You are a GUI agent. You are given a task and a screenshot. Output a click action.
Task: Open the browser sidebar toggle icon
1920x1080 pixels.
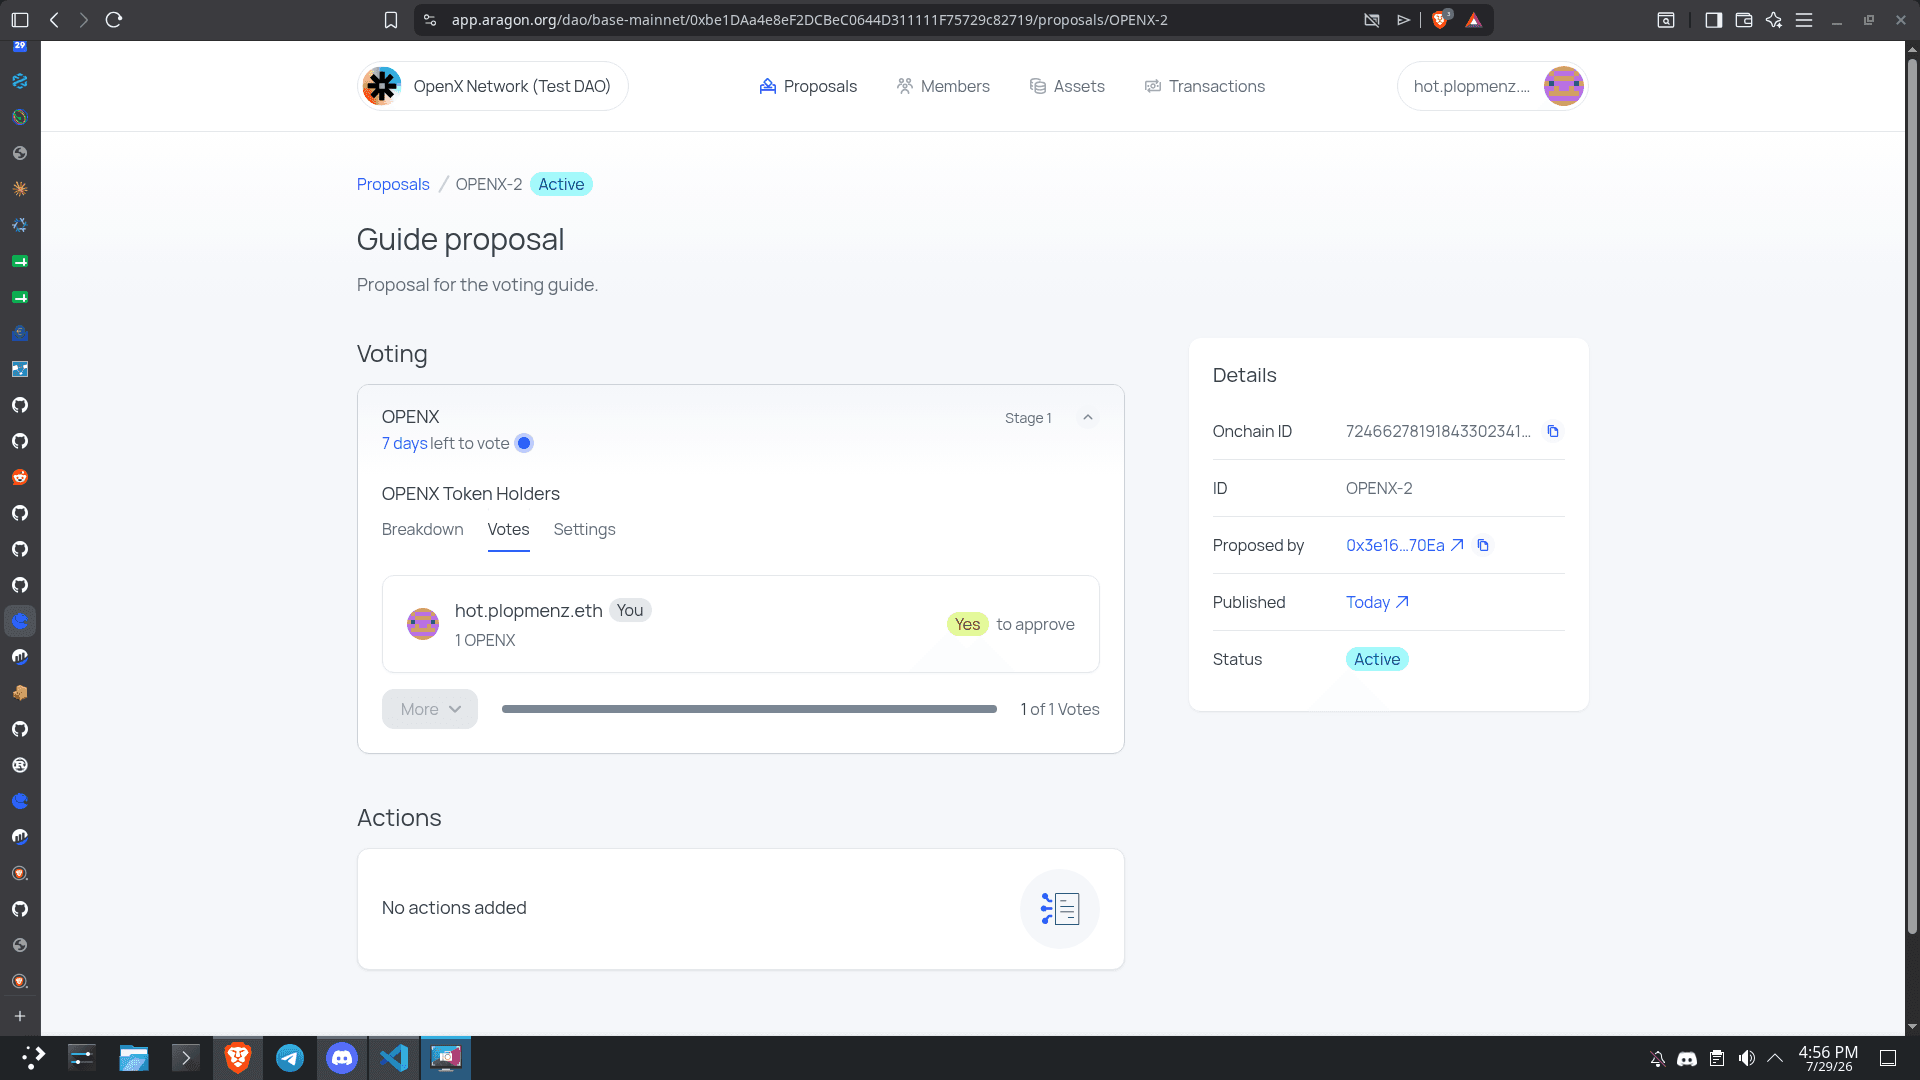pyautogui.click(x=1713, y=20)
